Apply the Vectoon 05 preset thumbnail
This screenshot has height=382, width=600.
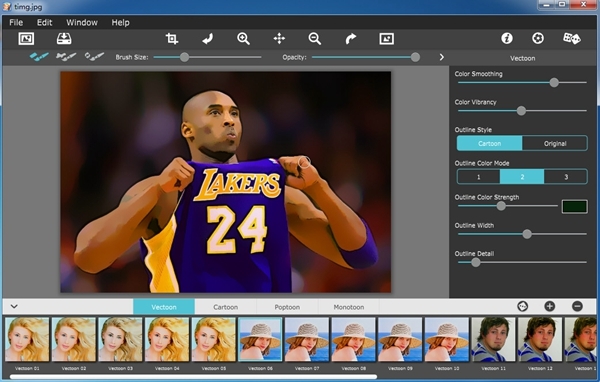tap(214, 340)
